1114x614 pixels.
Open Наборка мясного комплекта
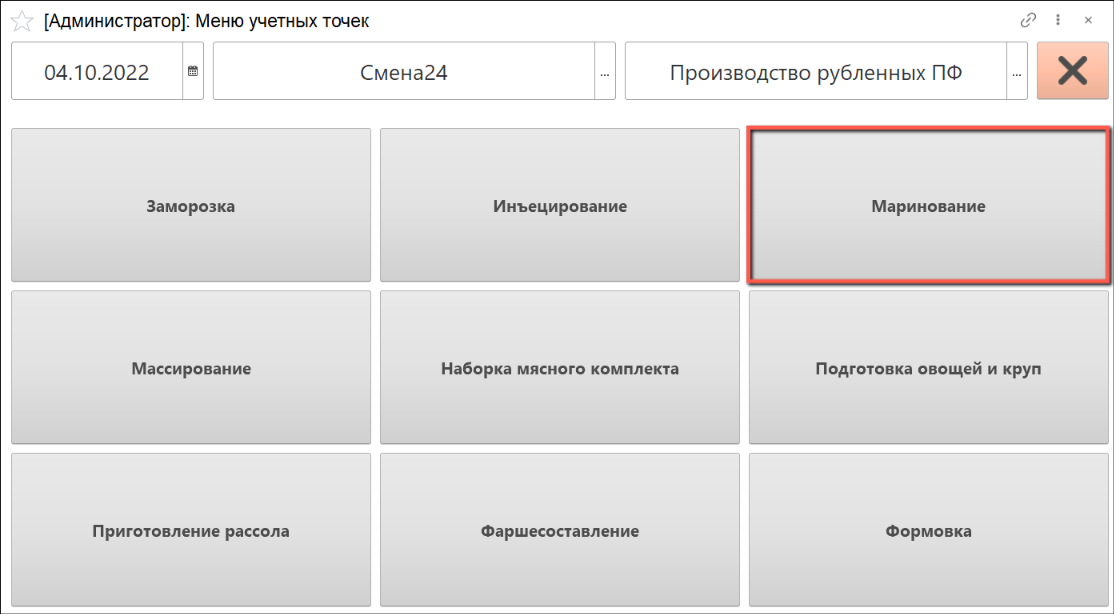(x=560, y=368)
